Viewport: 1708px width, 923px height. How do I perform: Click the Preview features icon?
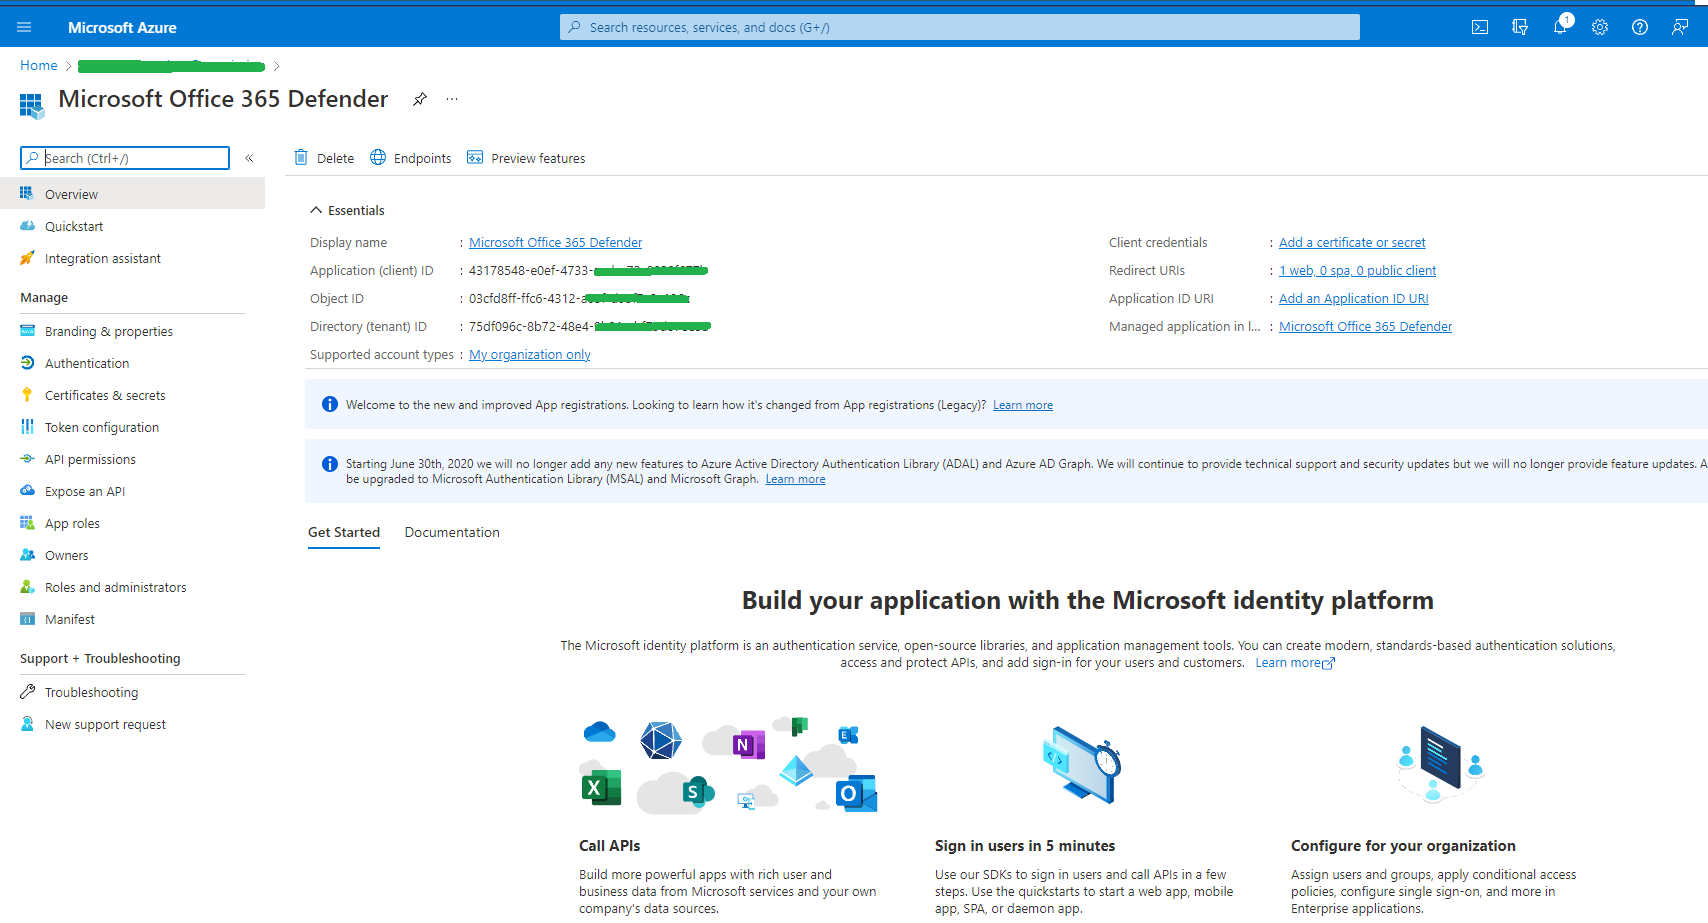point(475,157)
